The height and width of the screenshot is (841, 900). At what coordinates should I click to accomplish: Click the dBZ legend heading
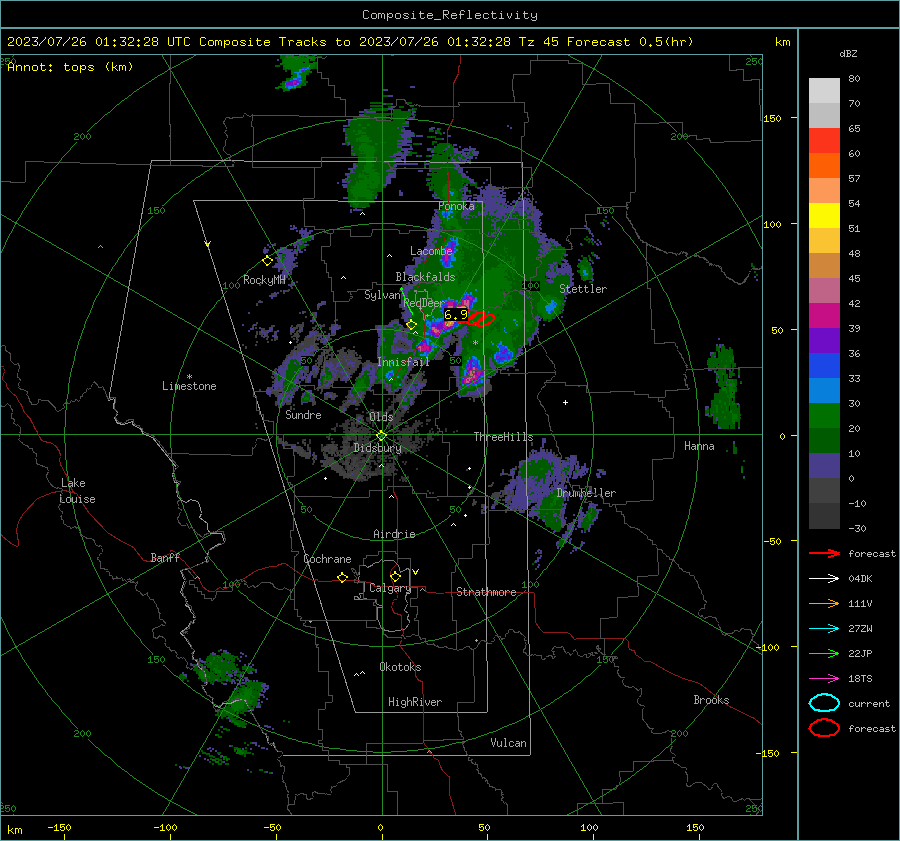[848, 53]
